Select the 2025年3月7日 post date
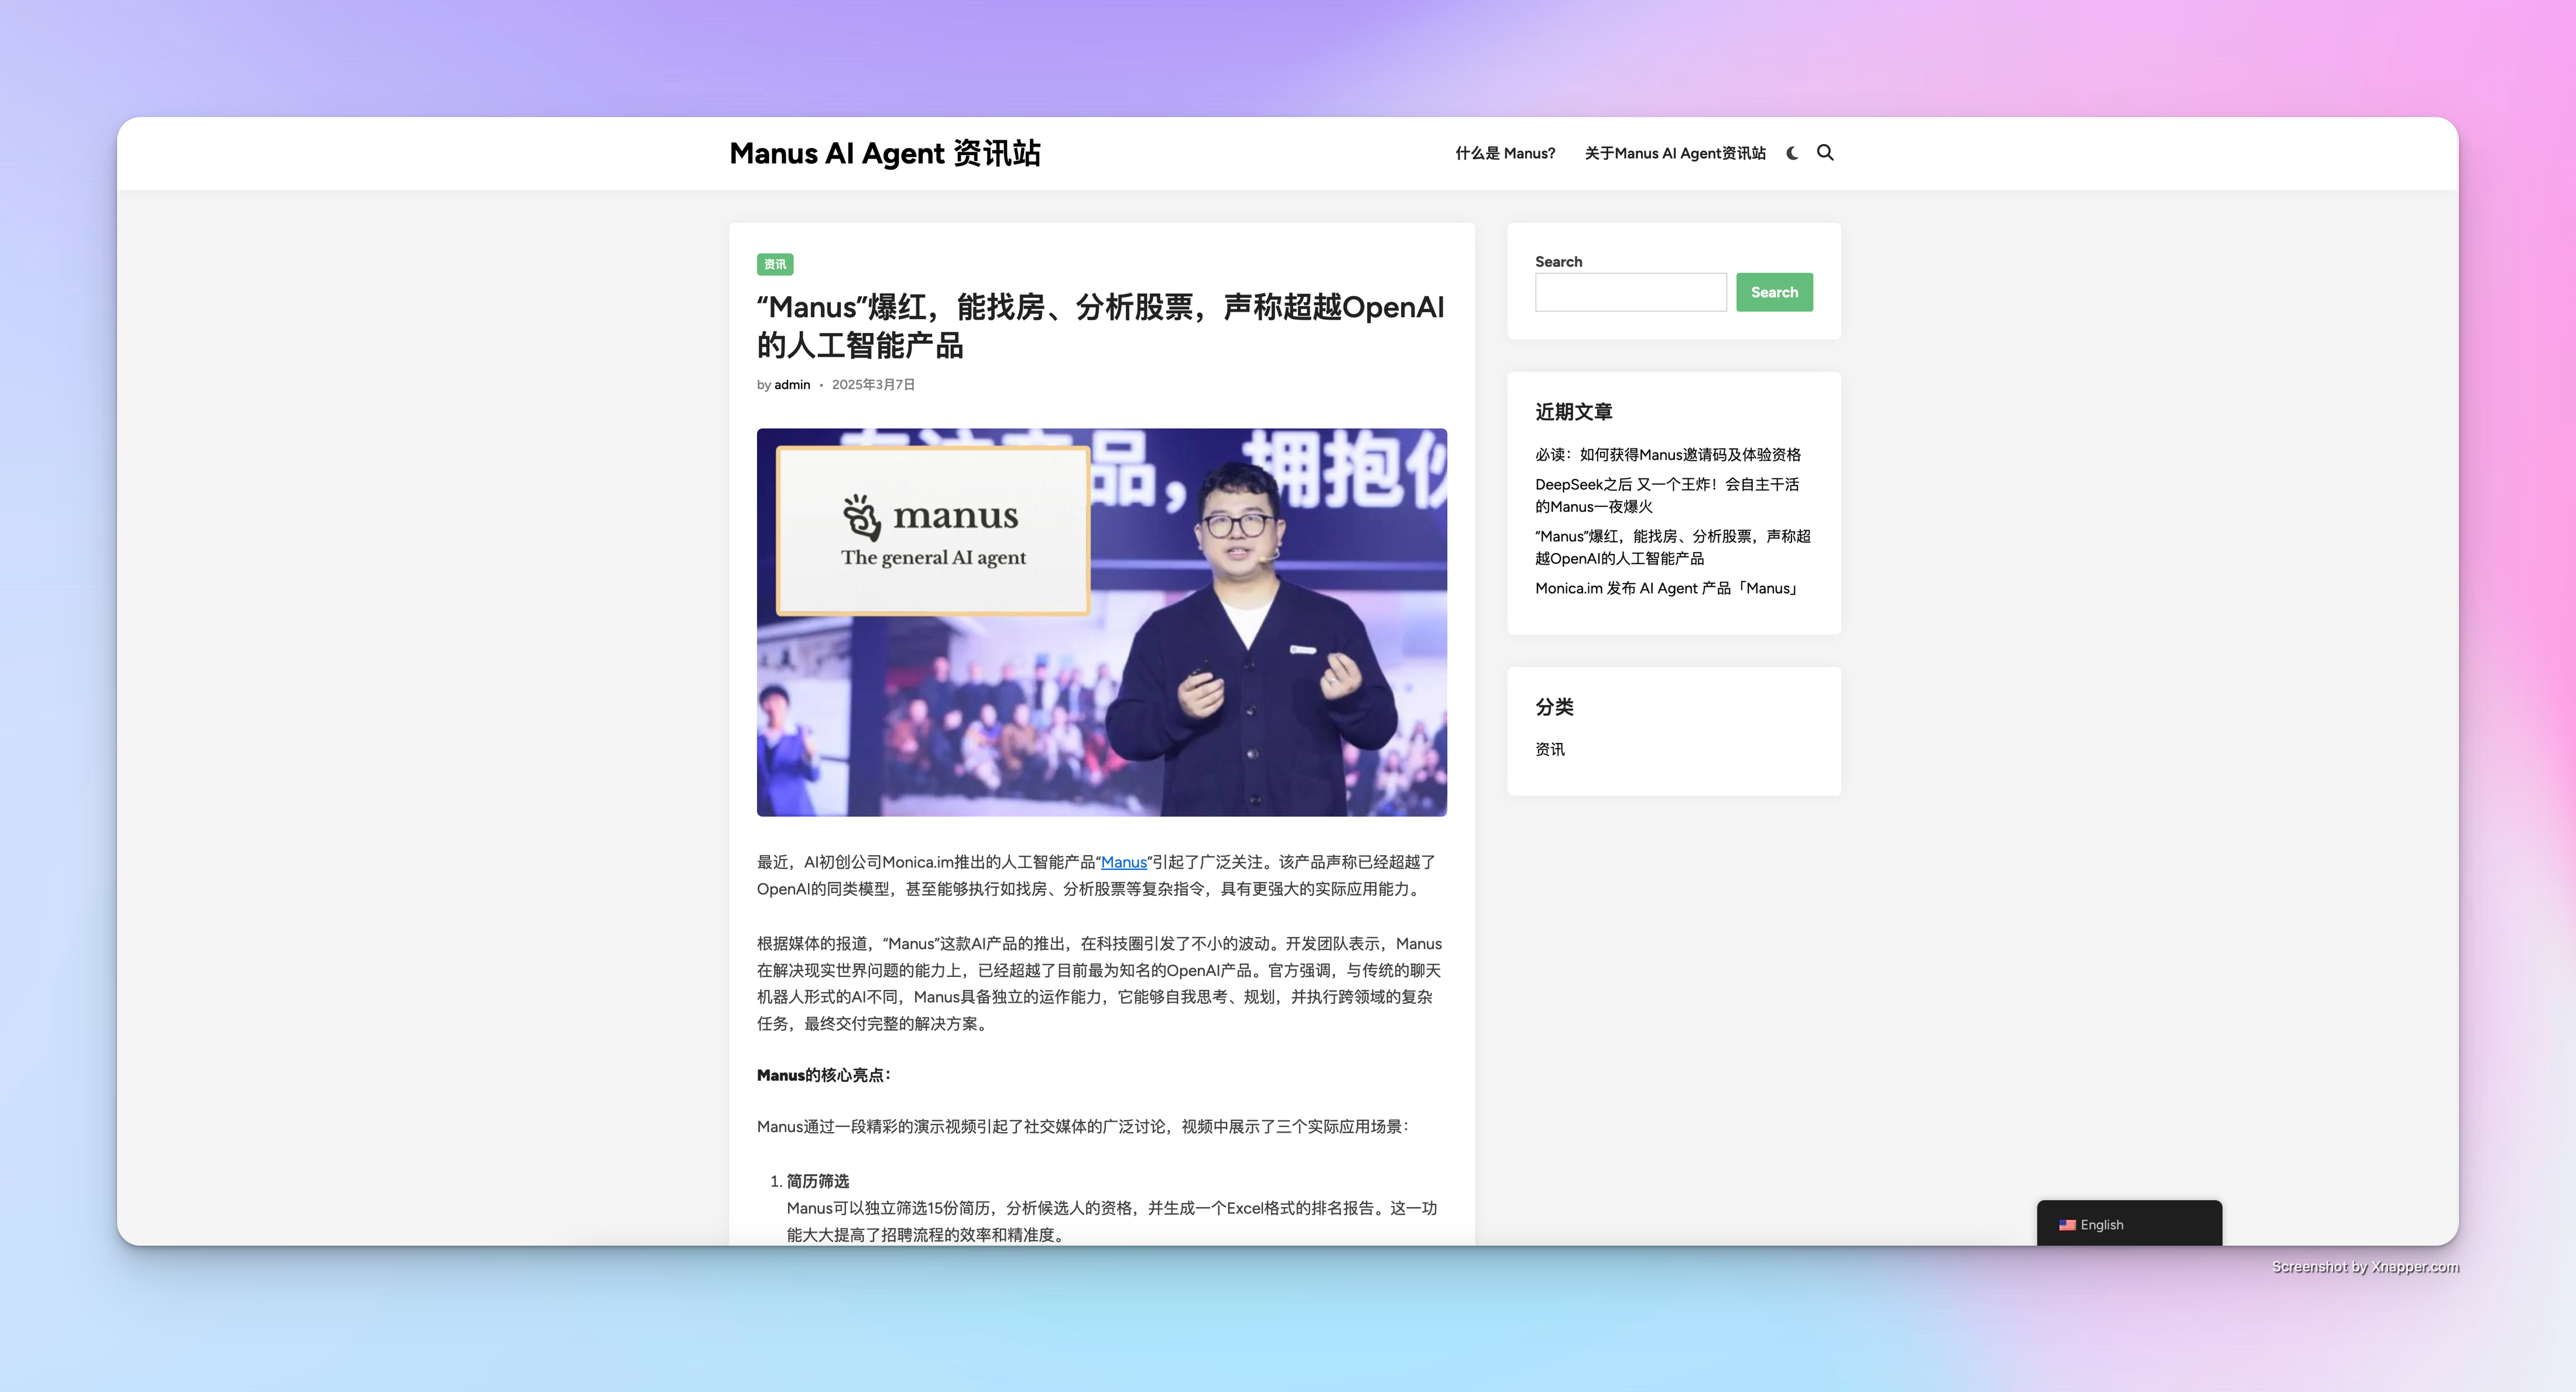Viewport: 2576px width, 1392px height. click(873, 385)
